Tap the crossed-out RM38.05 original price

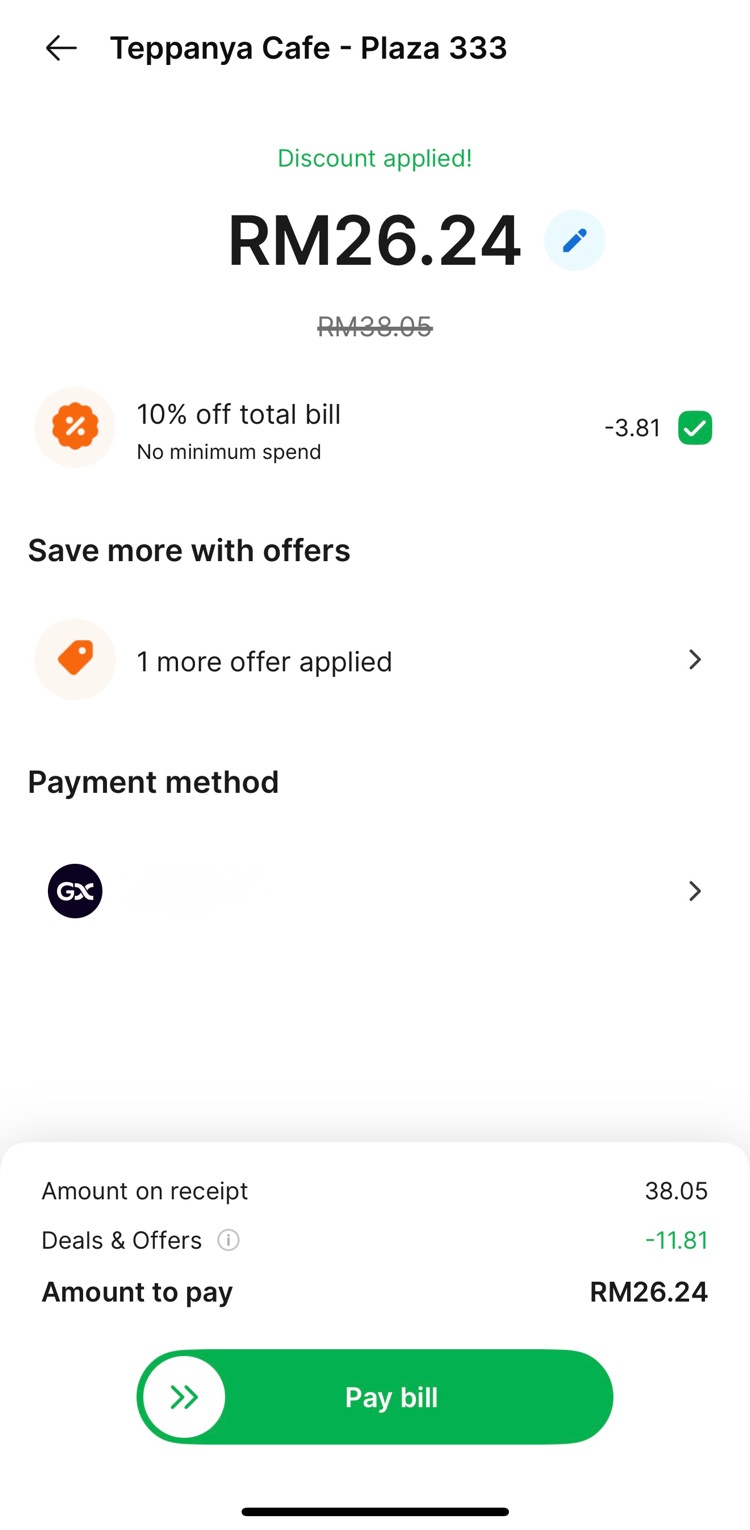375,326
